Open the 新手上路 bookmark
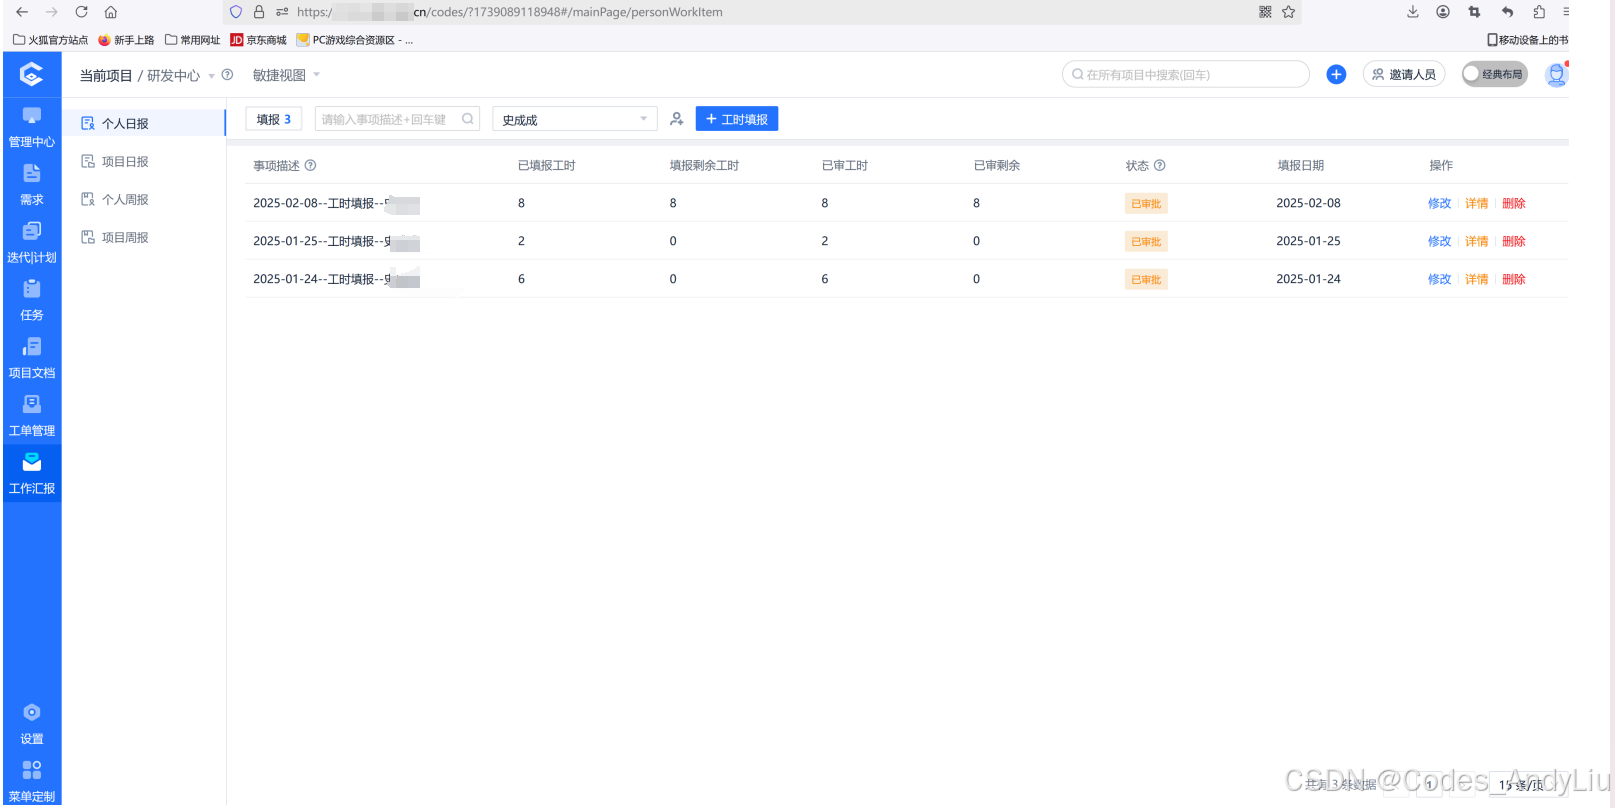Image resolution: width=1615 pixels, height=808 pixels. tap(126, 40)
